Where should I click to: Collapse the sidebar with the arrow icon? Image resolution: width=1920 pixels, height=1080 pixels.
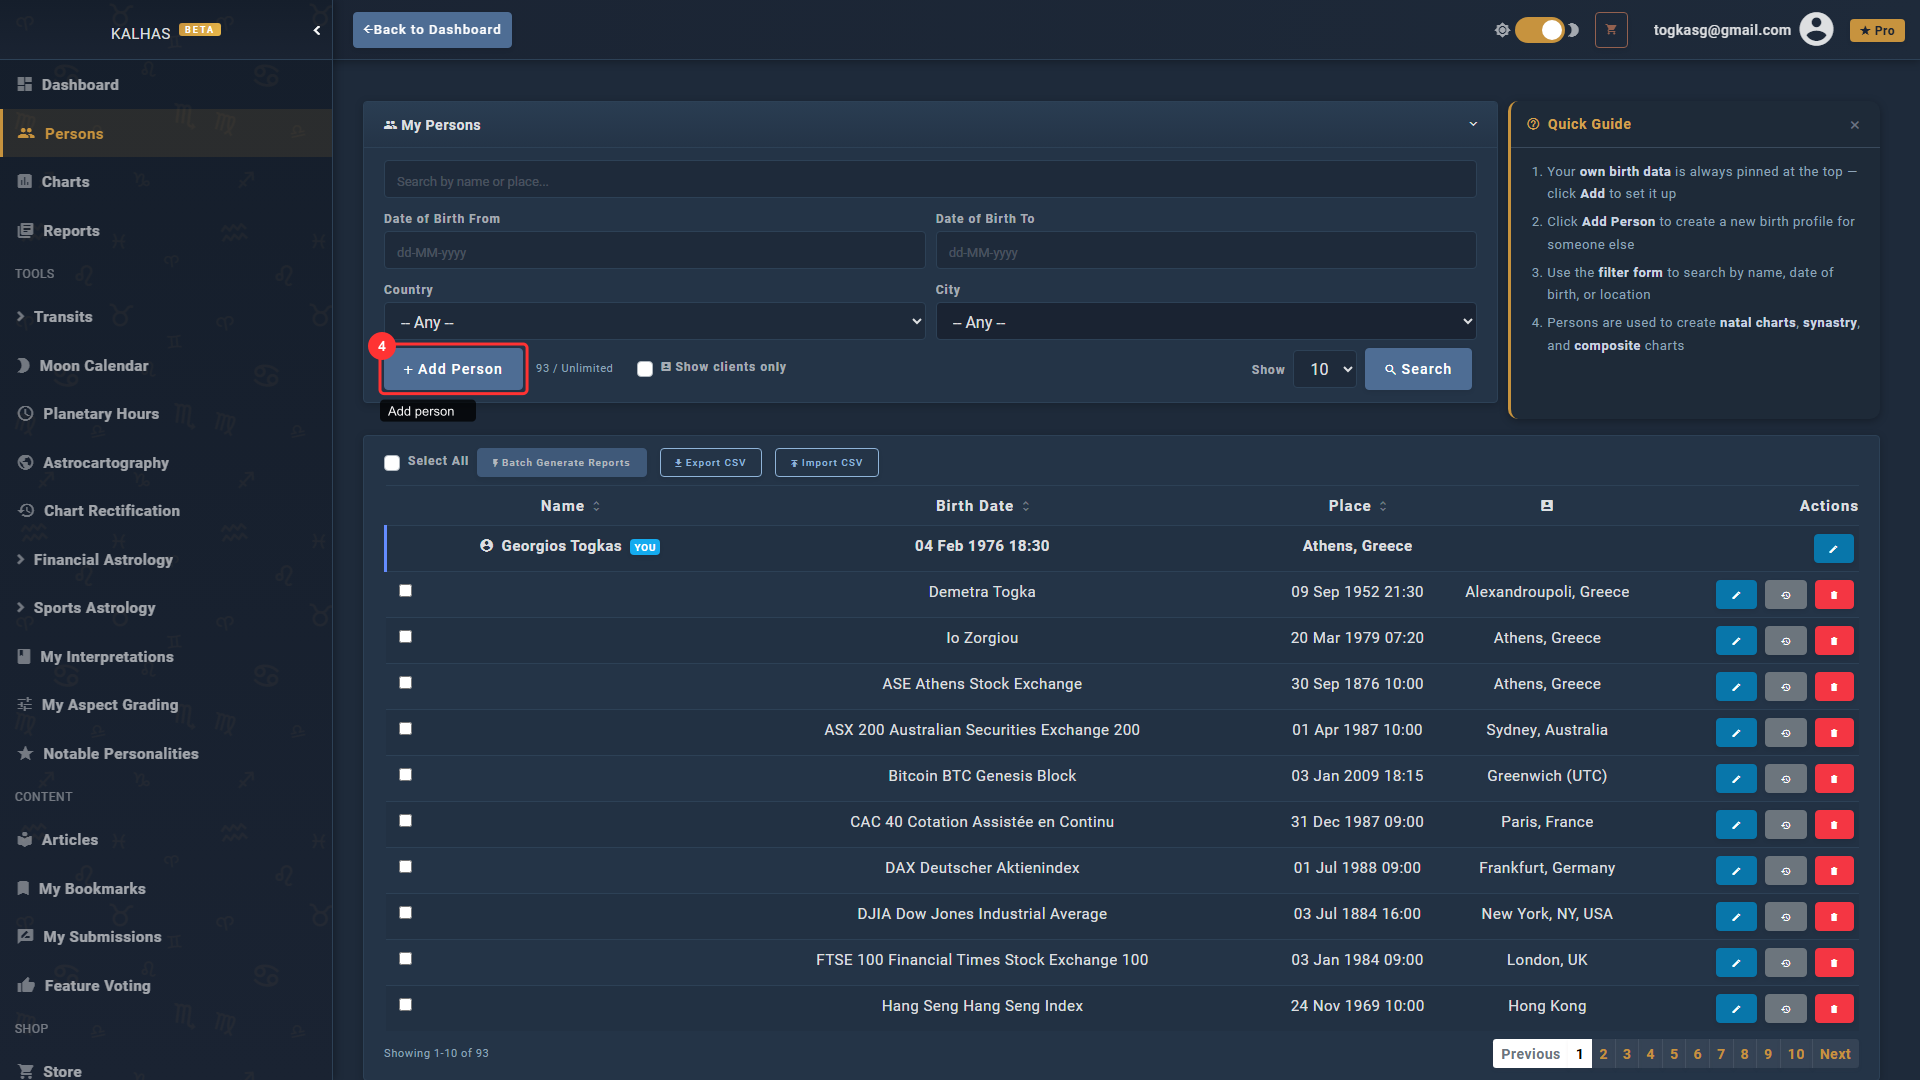pos(317,30)
